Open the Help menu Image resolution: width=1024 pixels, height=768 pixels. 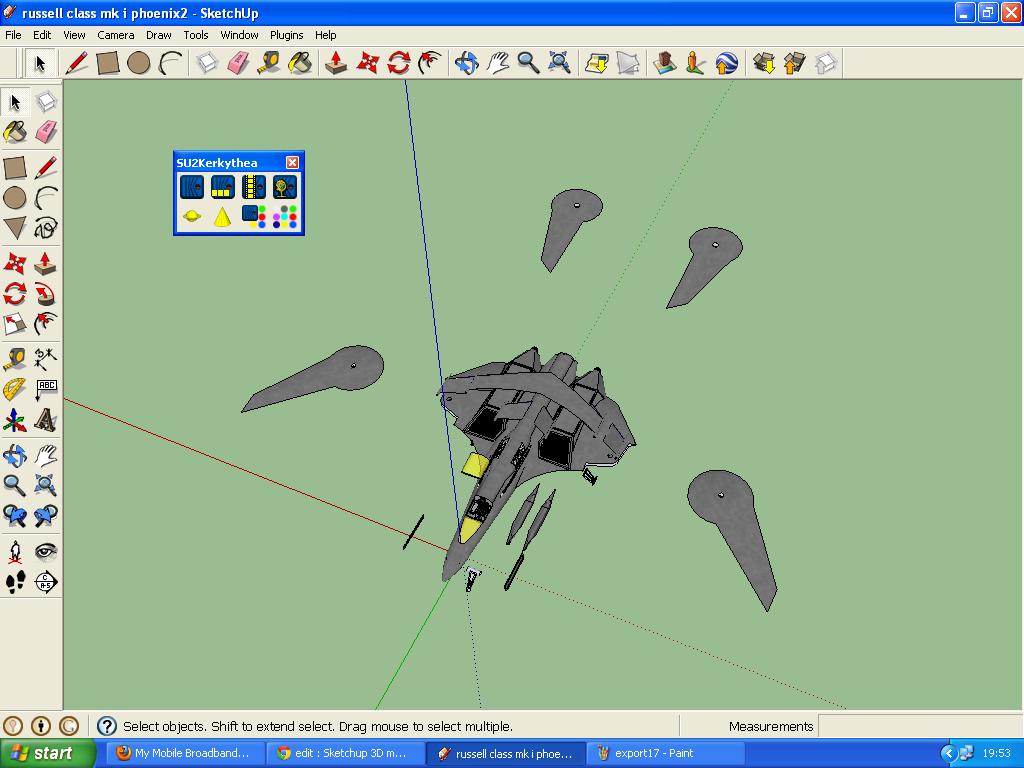(x=325, y=35)
